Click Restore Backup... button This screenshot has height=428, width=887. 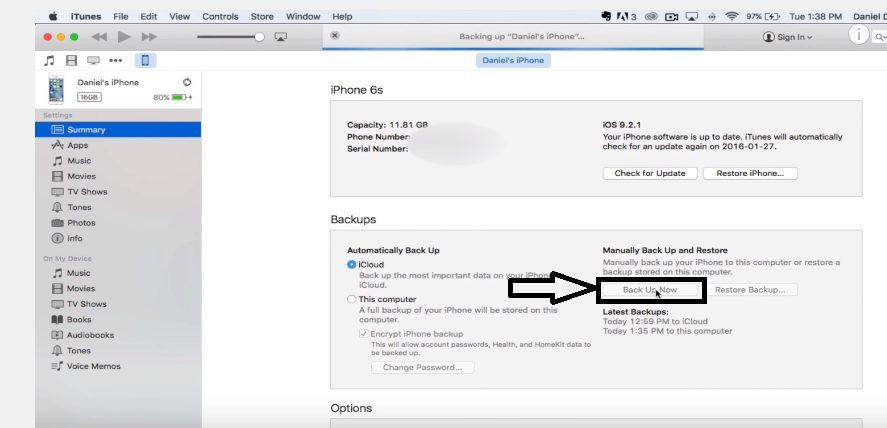[x=750, y=290]
